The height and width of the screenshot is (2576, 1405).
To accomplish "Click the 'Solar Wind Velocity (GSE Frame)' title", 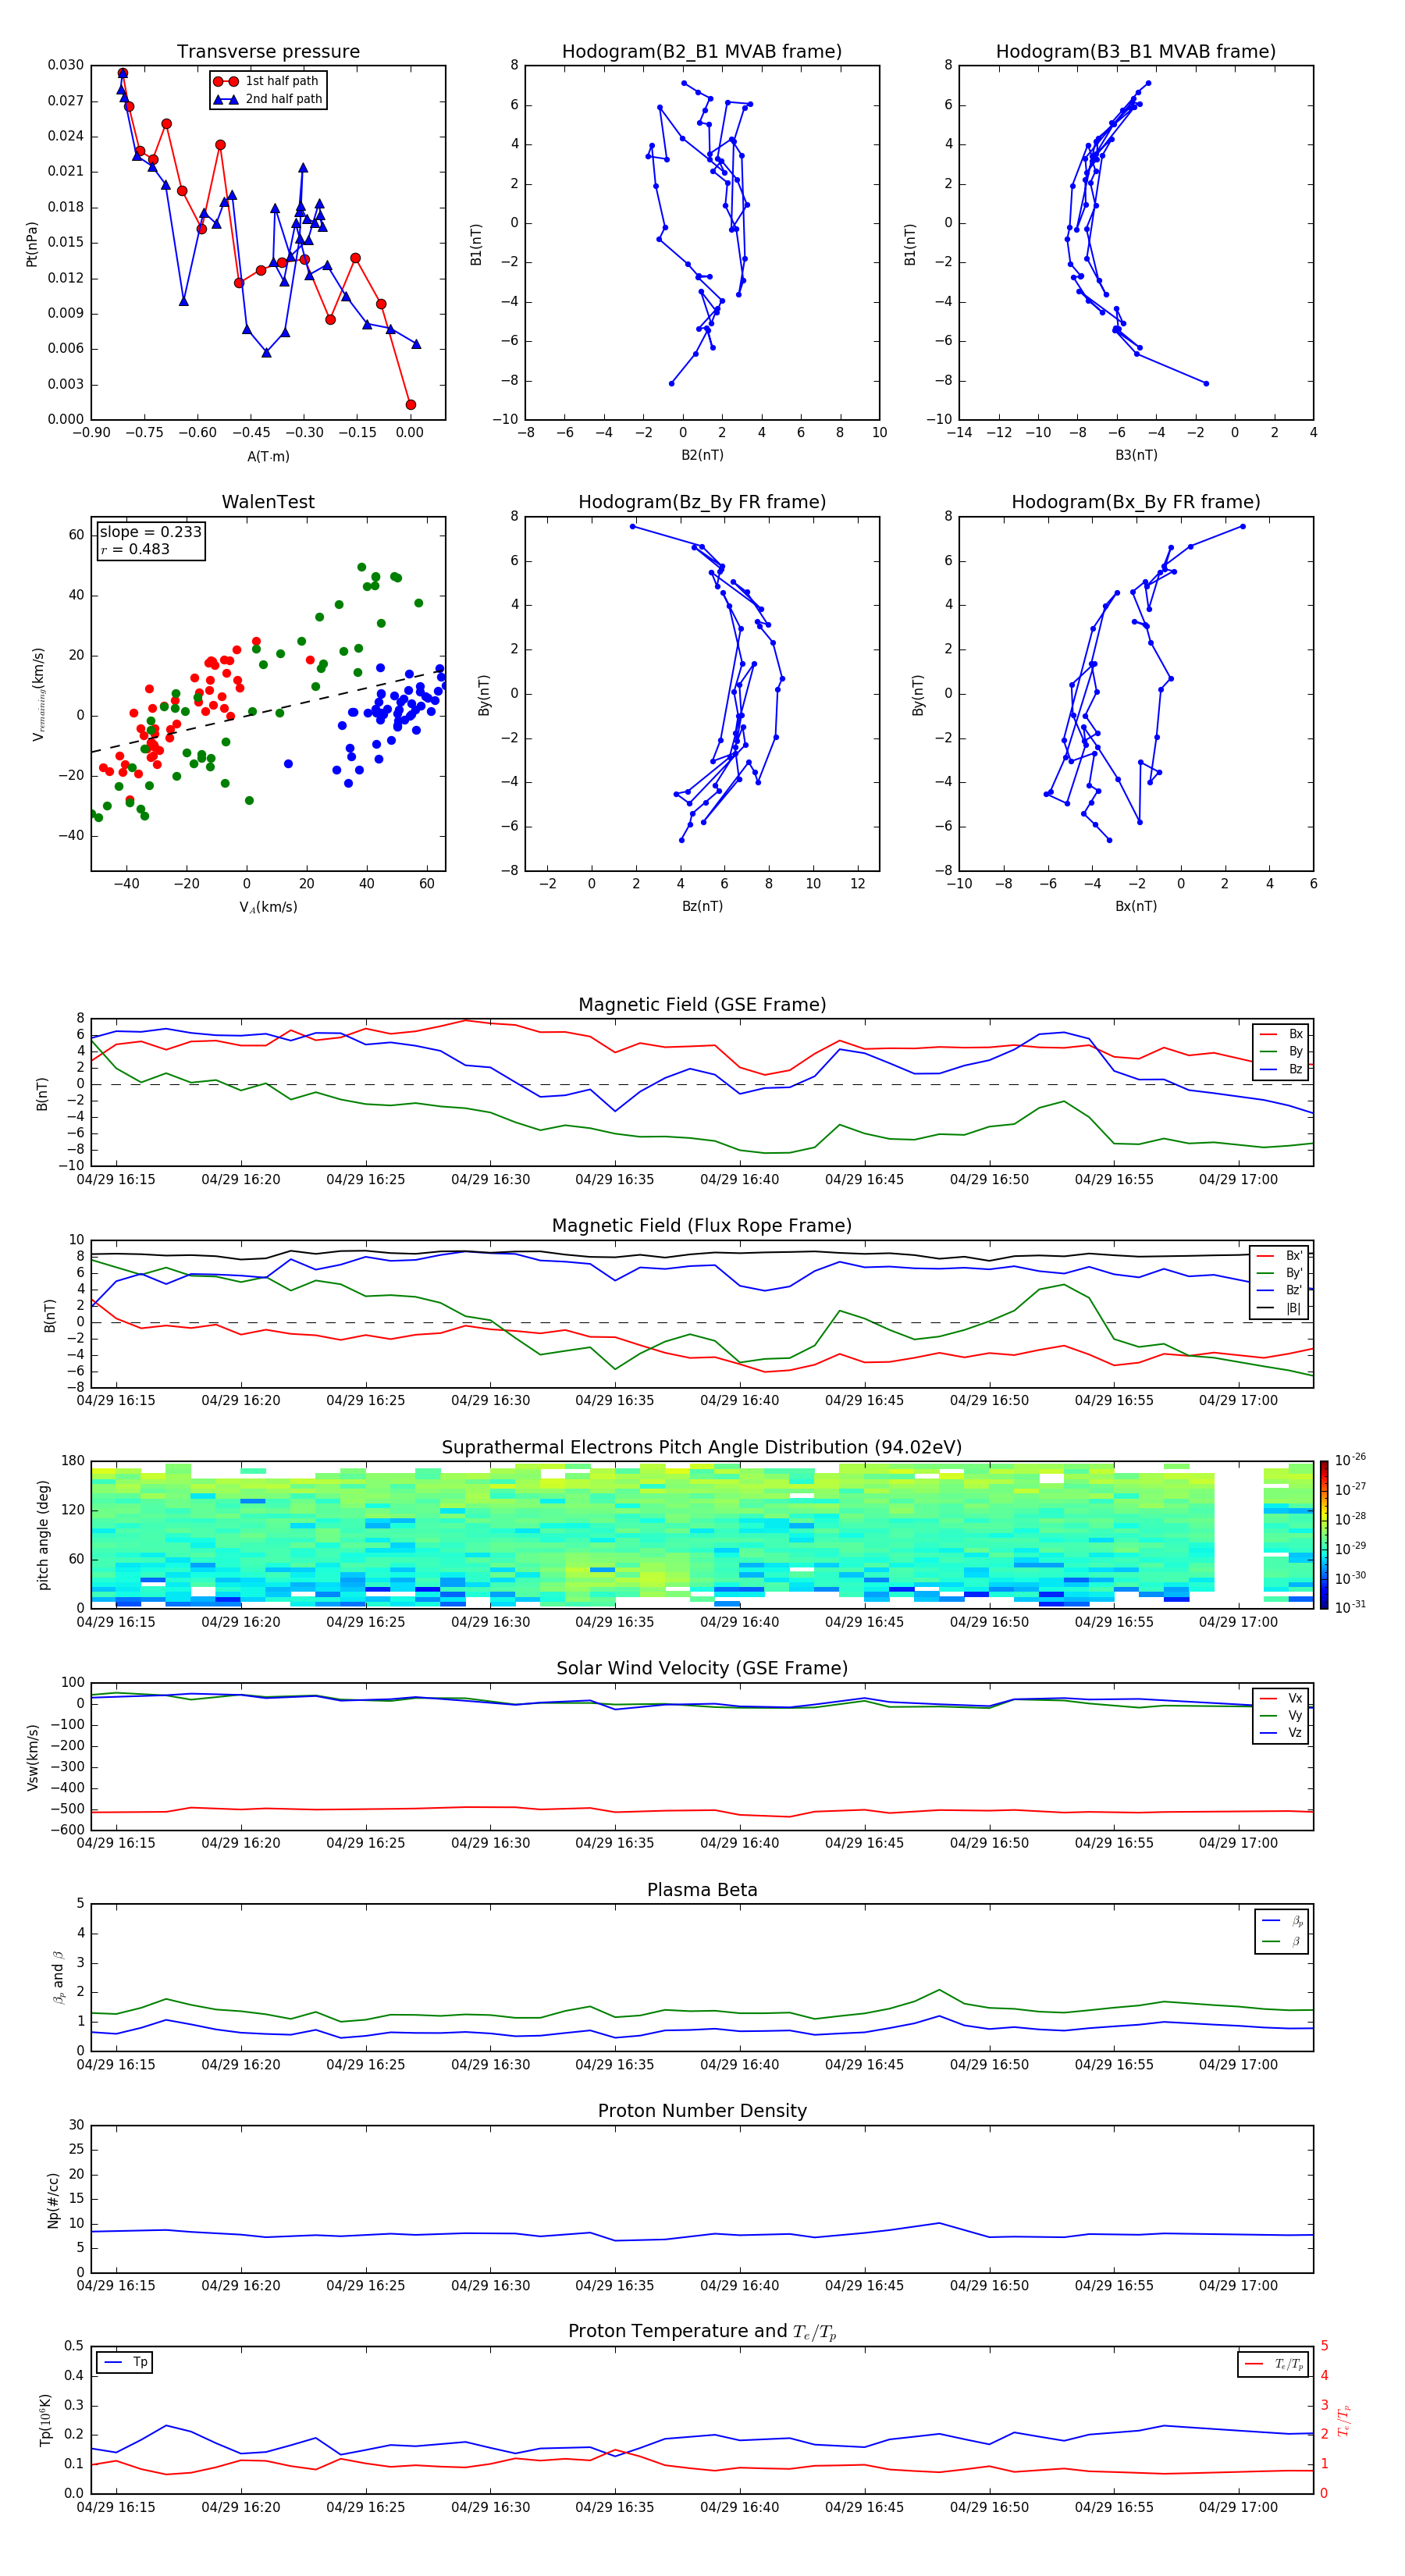I will point(702,1668).
